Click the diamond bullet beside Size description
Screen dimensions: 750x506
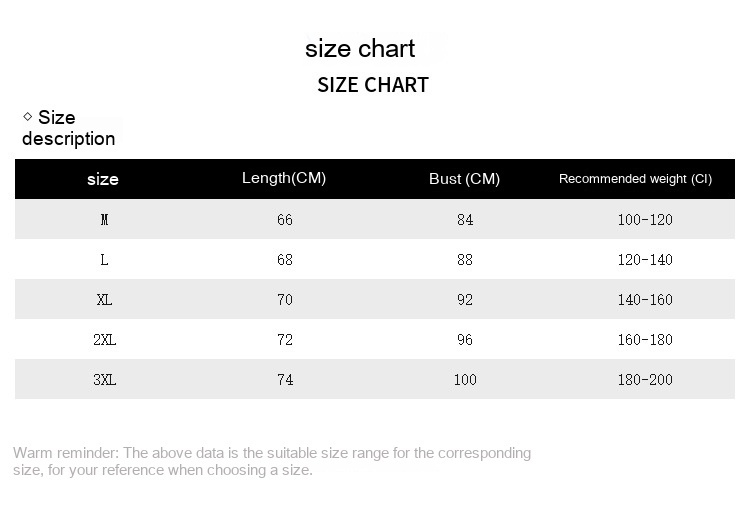27,117
